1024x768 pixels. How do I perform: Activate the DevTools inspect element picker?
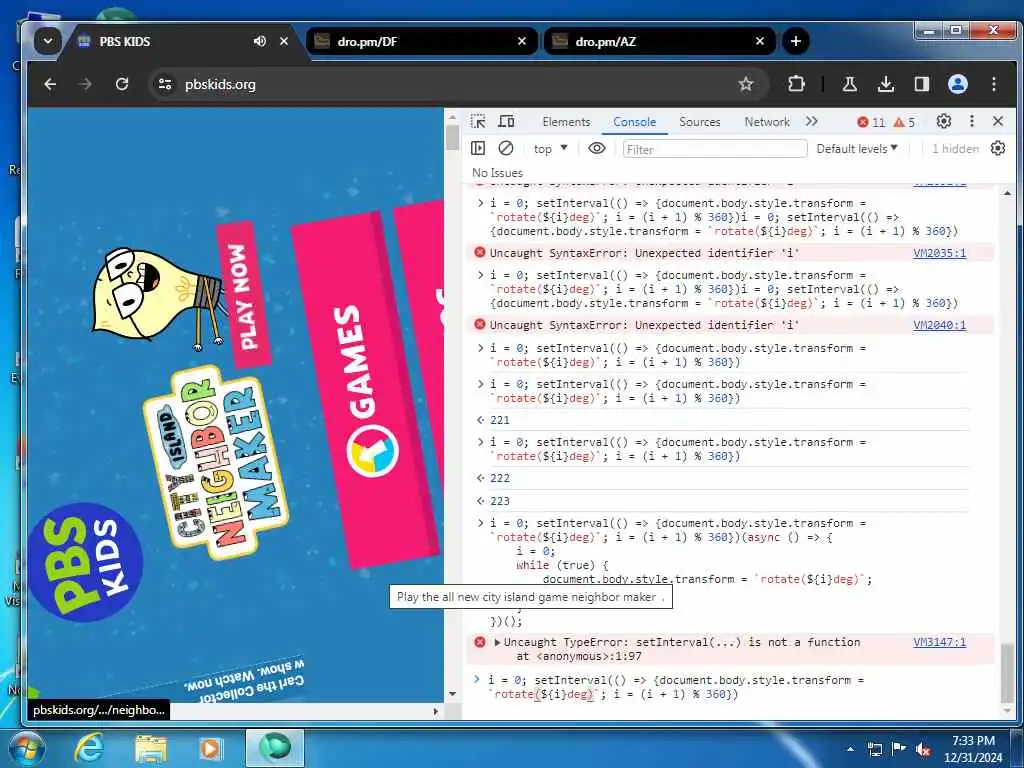[478, 121]
